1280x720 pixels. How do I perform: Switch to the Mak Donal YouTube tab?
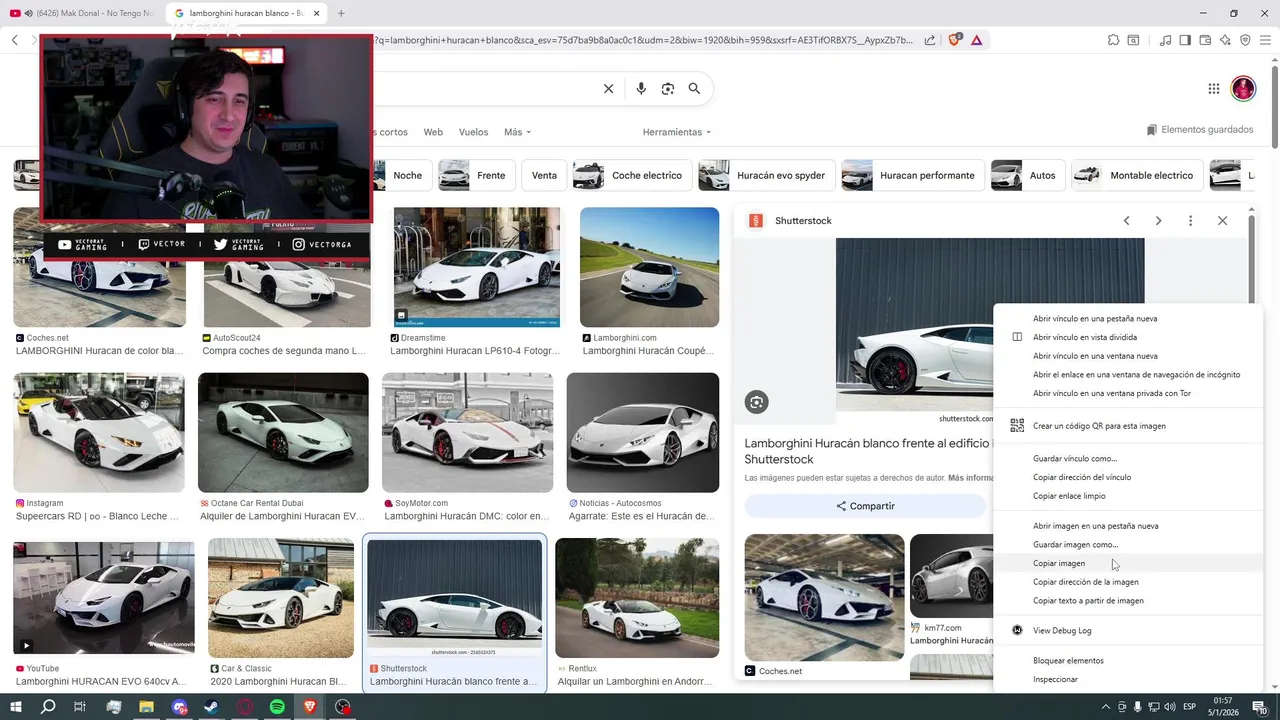point(81,13)
